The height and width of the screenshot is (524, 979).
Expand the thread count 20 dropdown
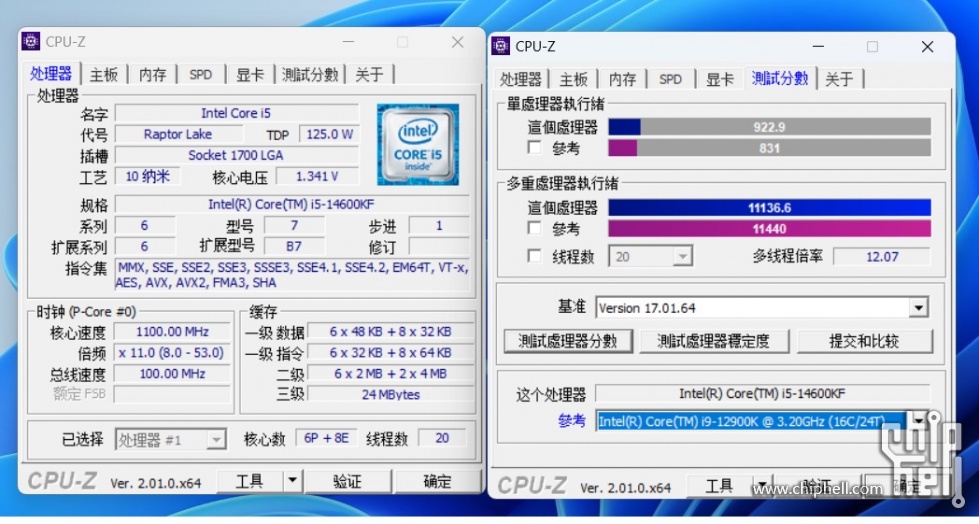(x=682, y=257)
